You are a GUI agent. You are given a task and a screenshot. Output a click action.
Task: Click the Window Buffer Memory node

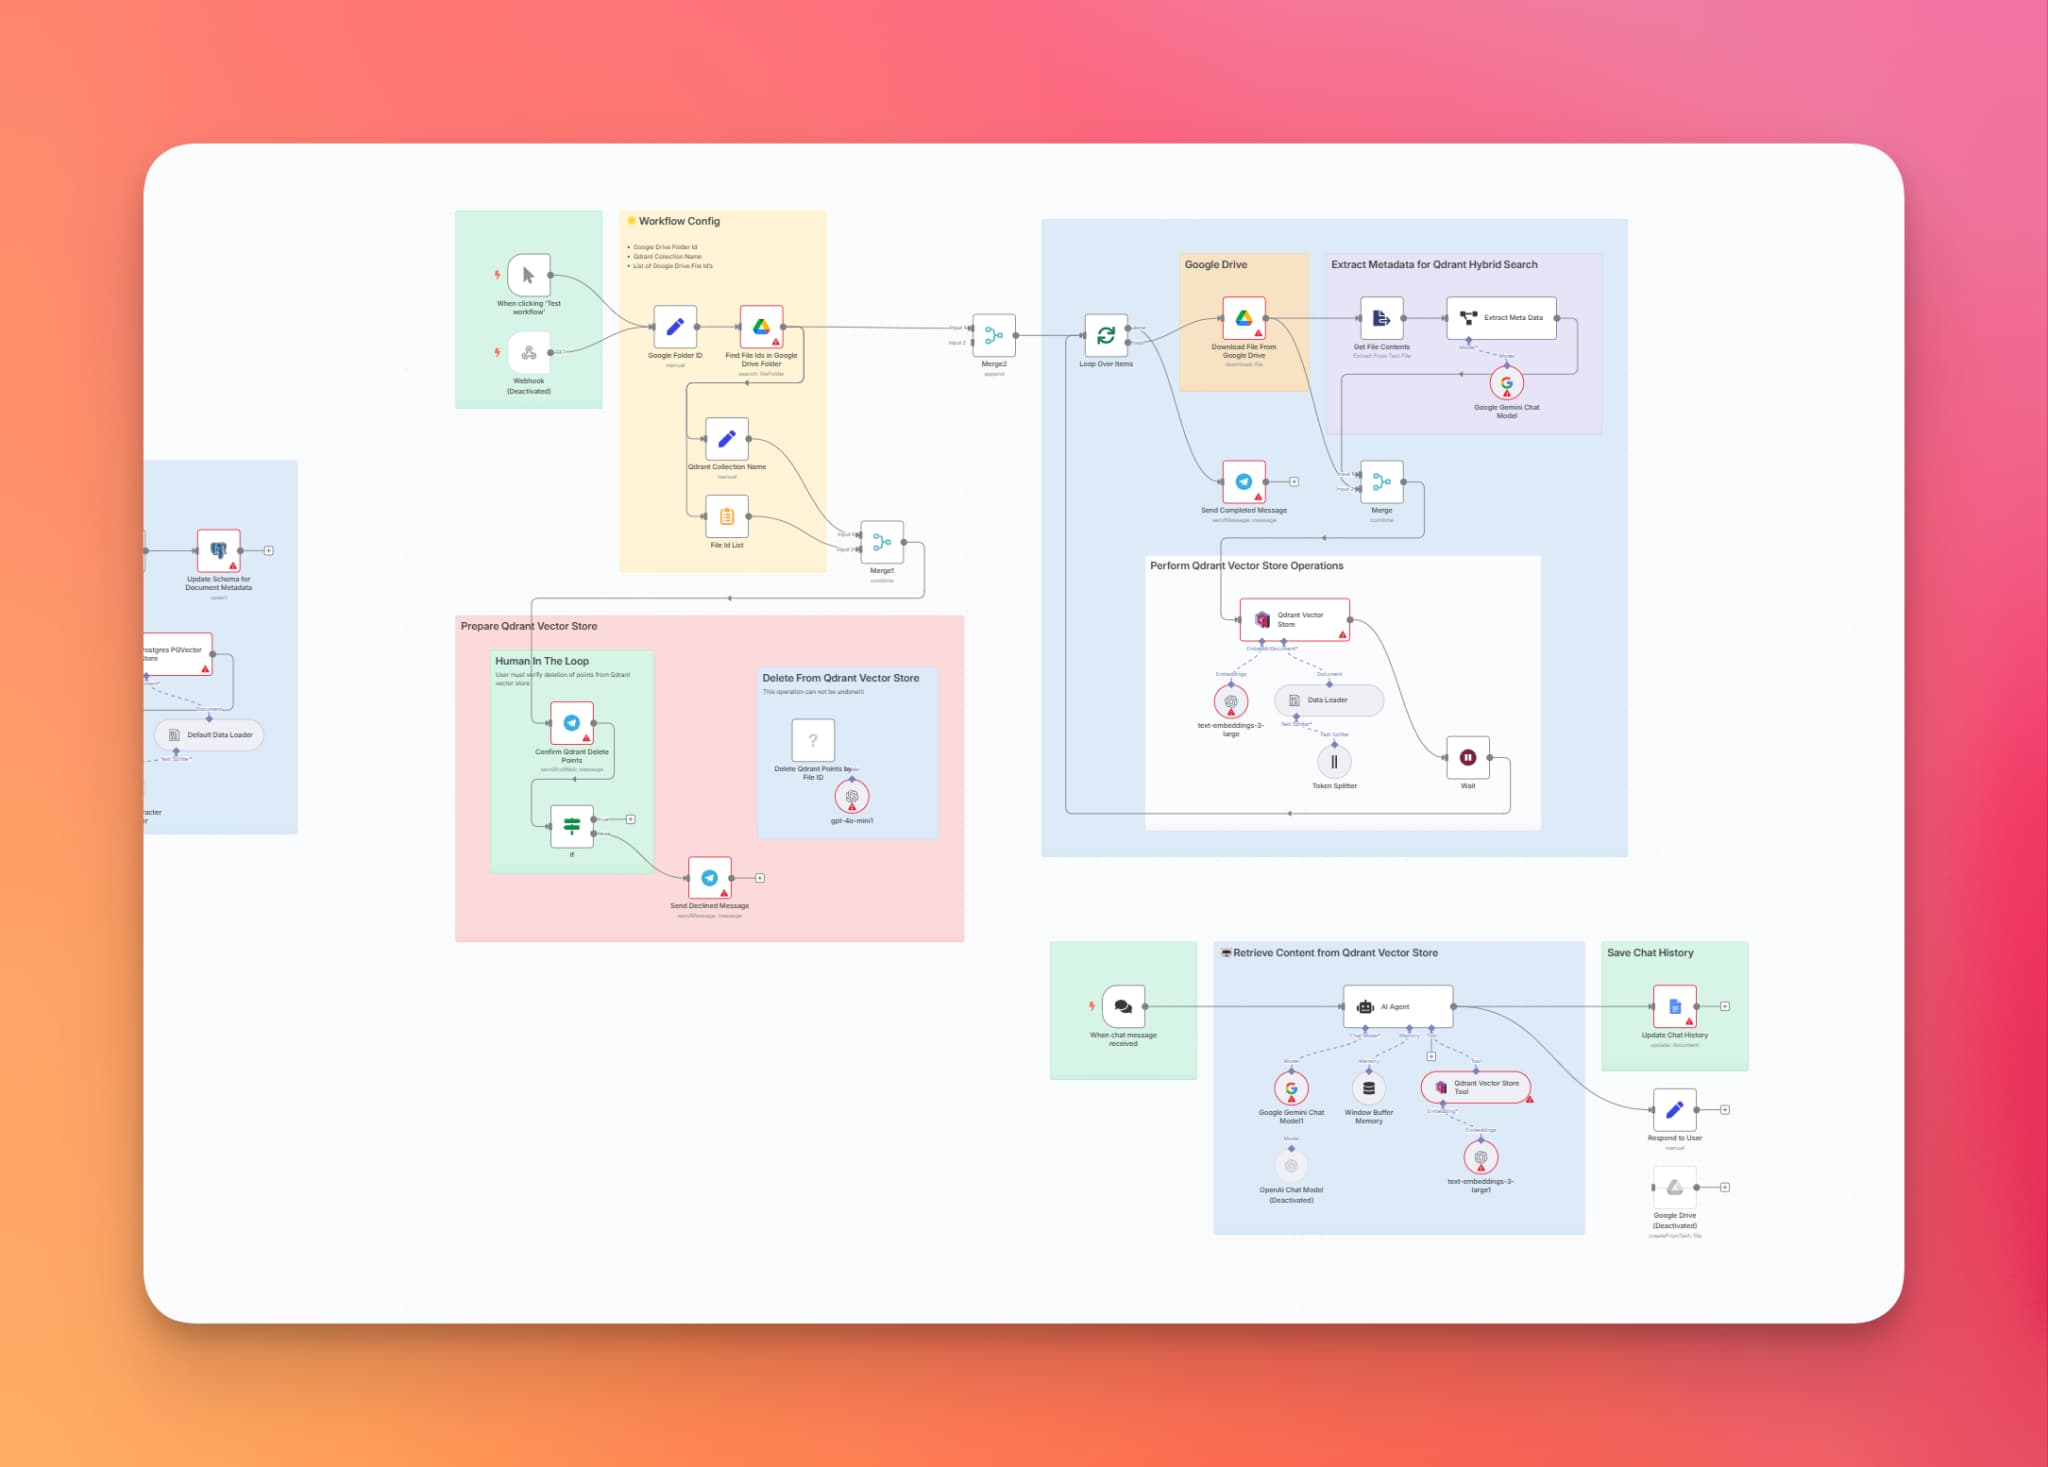1369,1088
